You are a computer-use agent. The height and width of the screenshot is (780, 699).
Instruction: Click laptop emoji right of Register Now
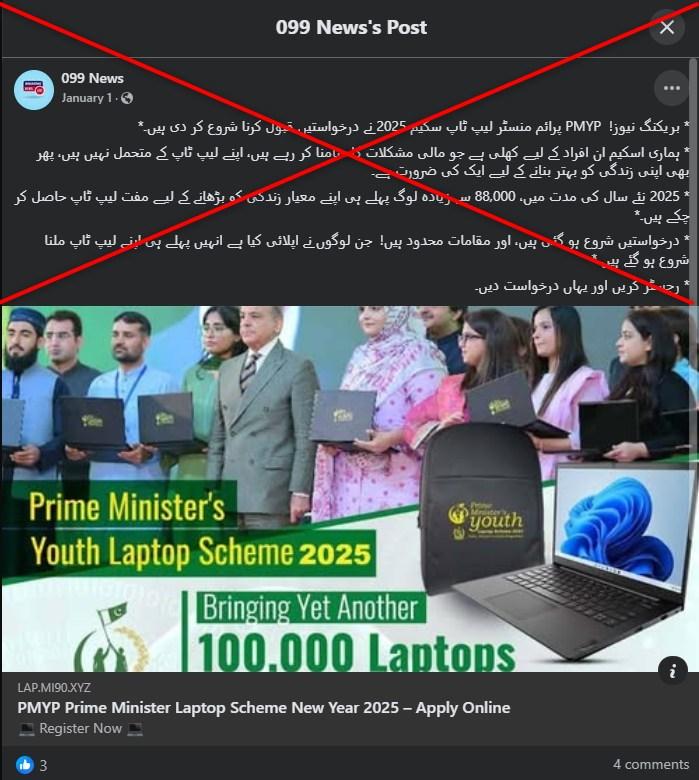click(135, 729)
